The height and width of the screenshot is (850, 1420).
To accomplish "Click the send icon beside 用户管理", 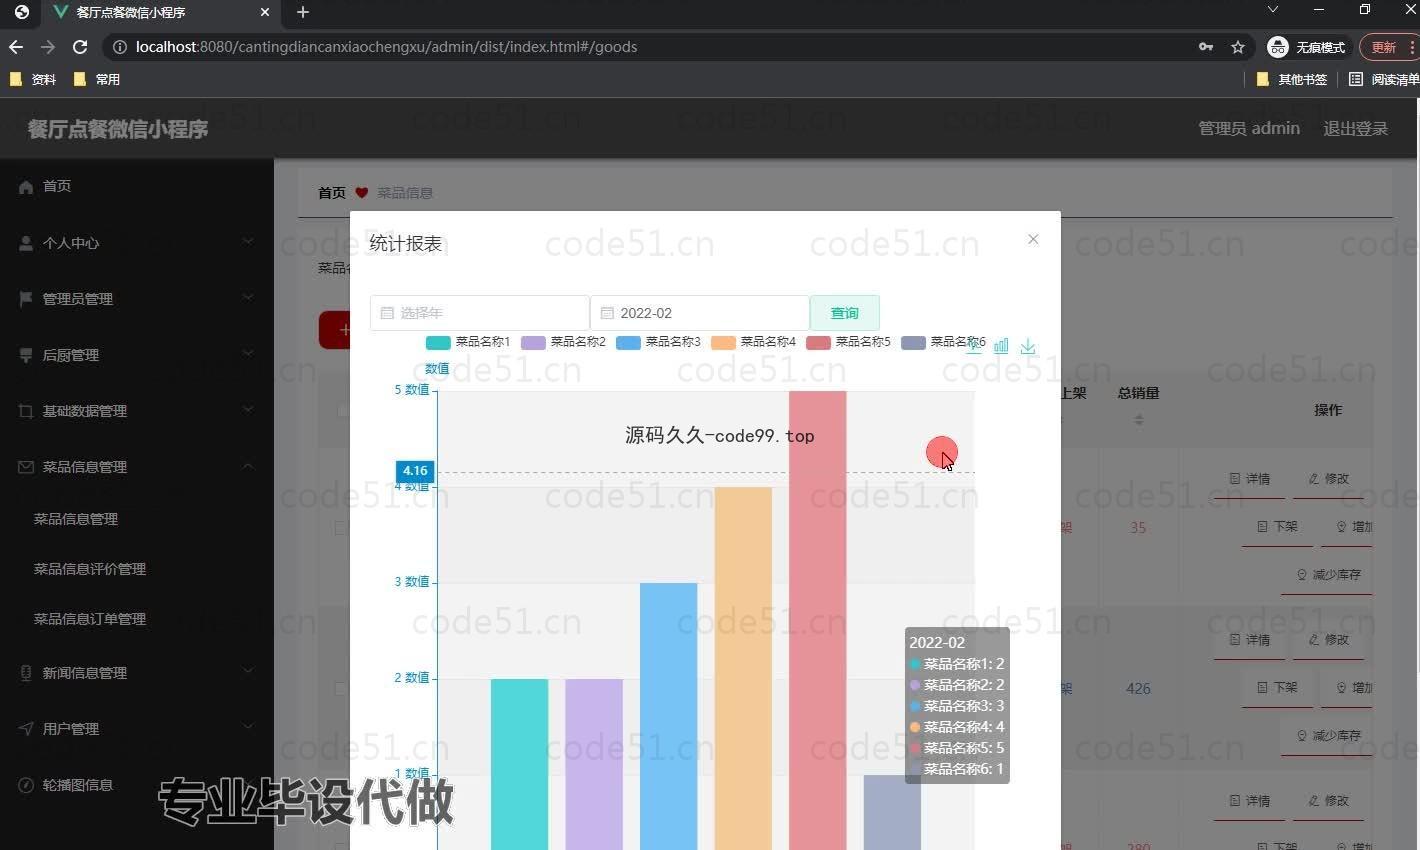I will point(26,729).
